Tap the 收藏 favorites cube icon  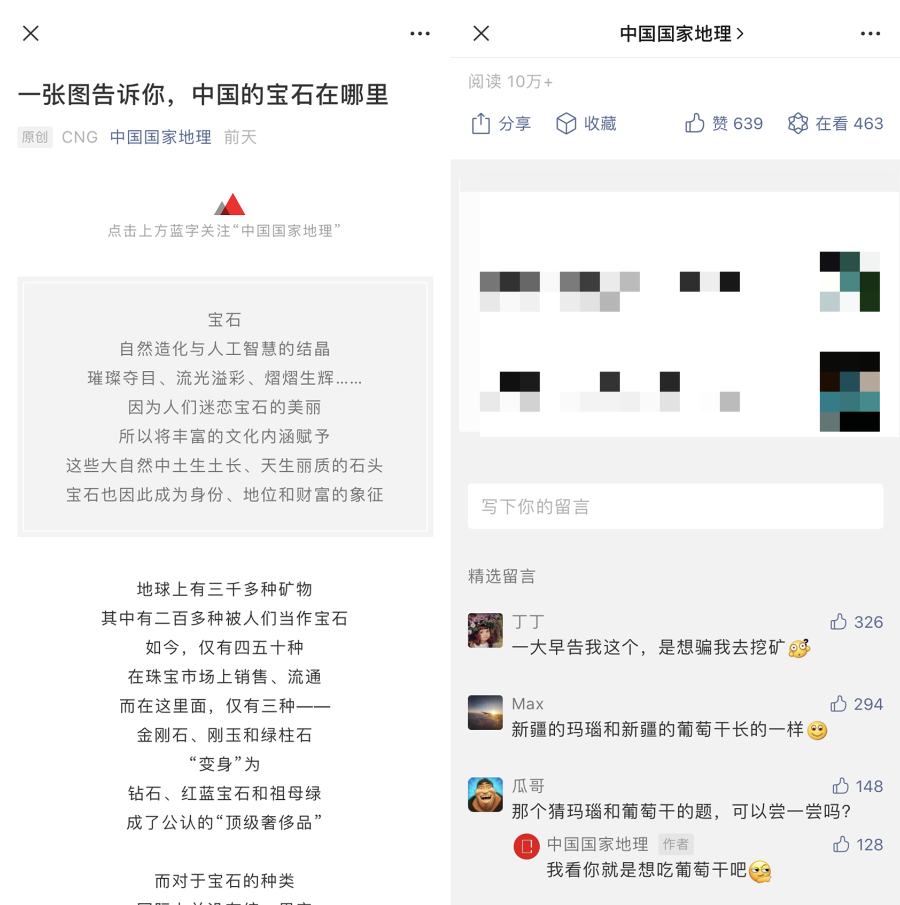566,123
